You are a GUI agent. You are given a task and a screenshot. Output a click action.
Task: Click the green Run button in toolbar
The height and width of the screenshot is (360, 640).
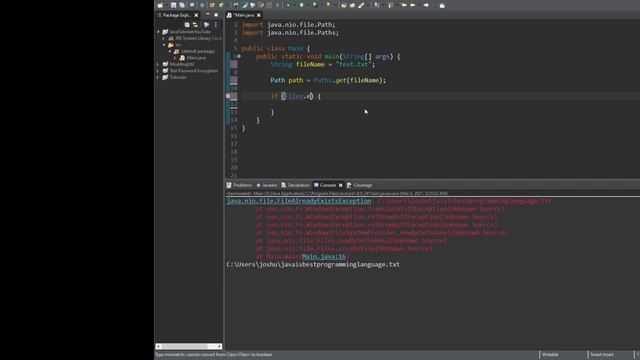[302, 5]
